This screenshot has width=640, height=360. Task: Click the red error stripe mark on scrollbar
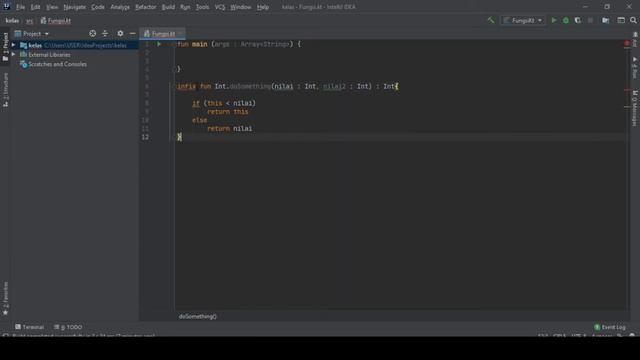click(627, 90)
